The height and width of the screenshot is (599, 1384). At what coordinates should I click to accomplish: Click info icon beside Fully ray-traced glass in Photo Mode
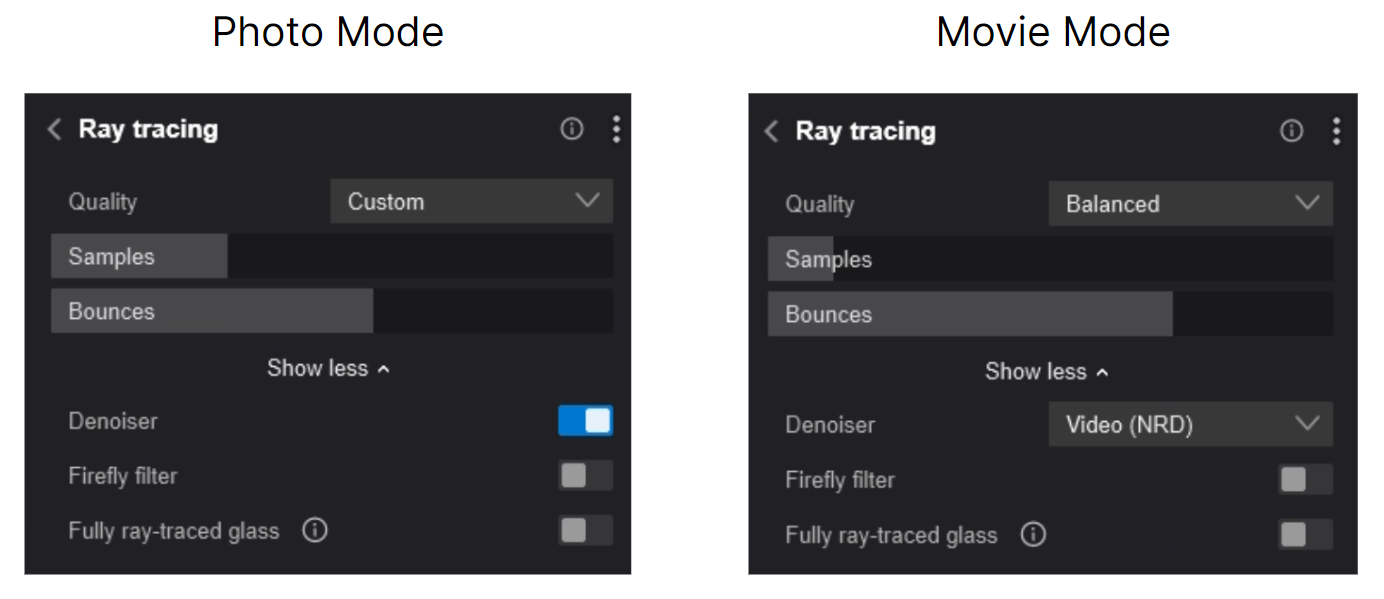click(x=315, y=531)
